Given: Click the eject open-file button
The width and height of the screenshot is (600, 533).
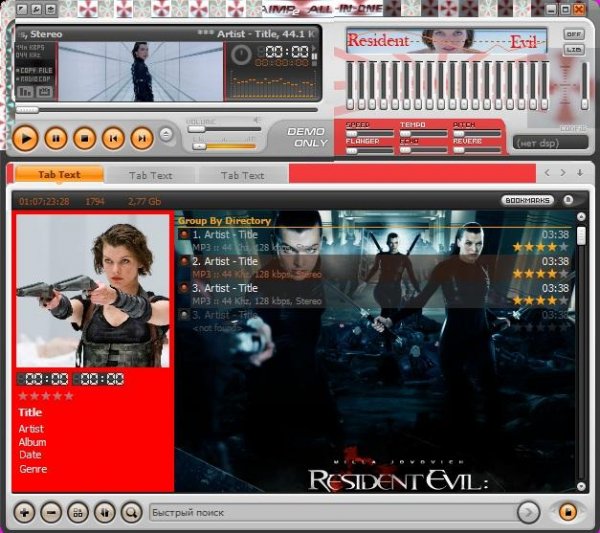Looking at the screenshot, I should 166,134.
